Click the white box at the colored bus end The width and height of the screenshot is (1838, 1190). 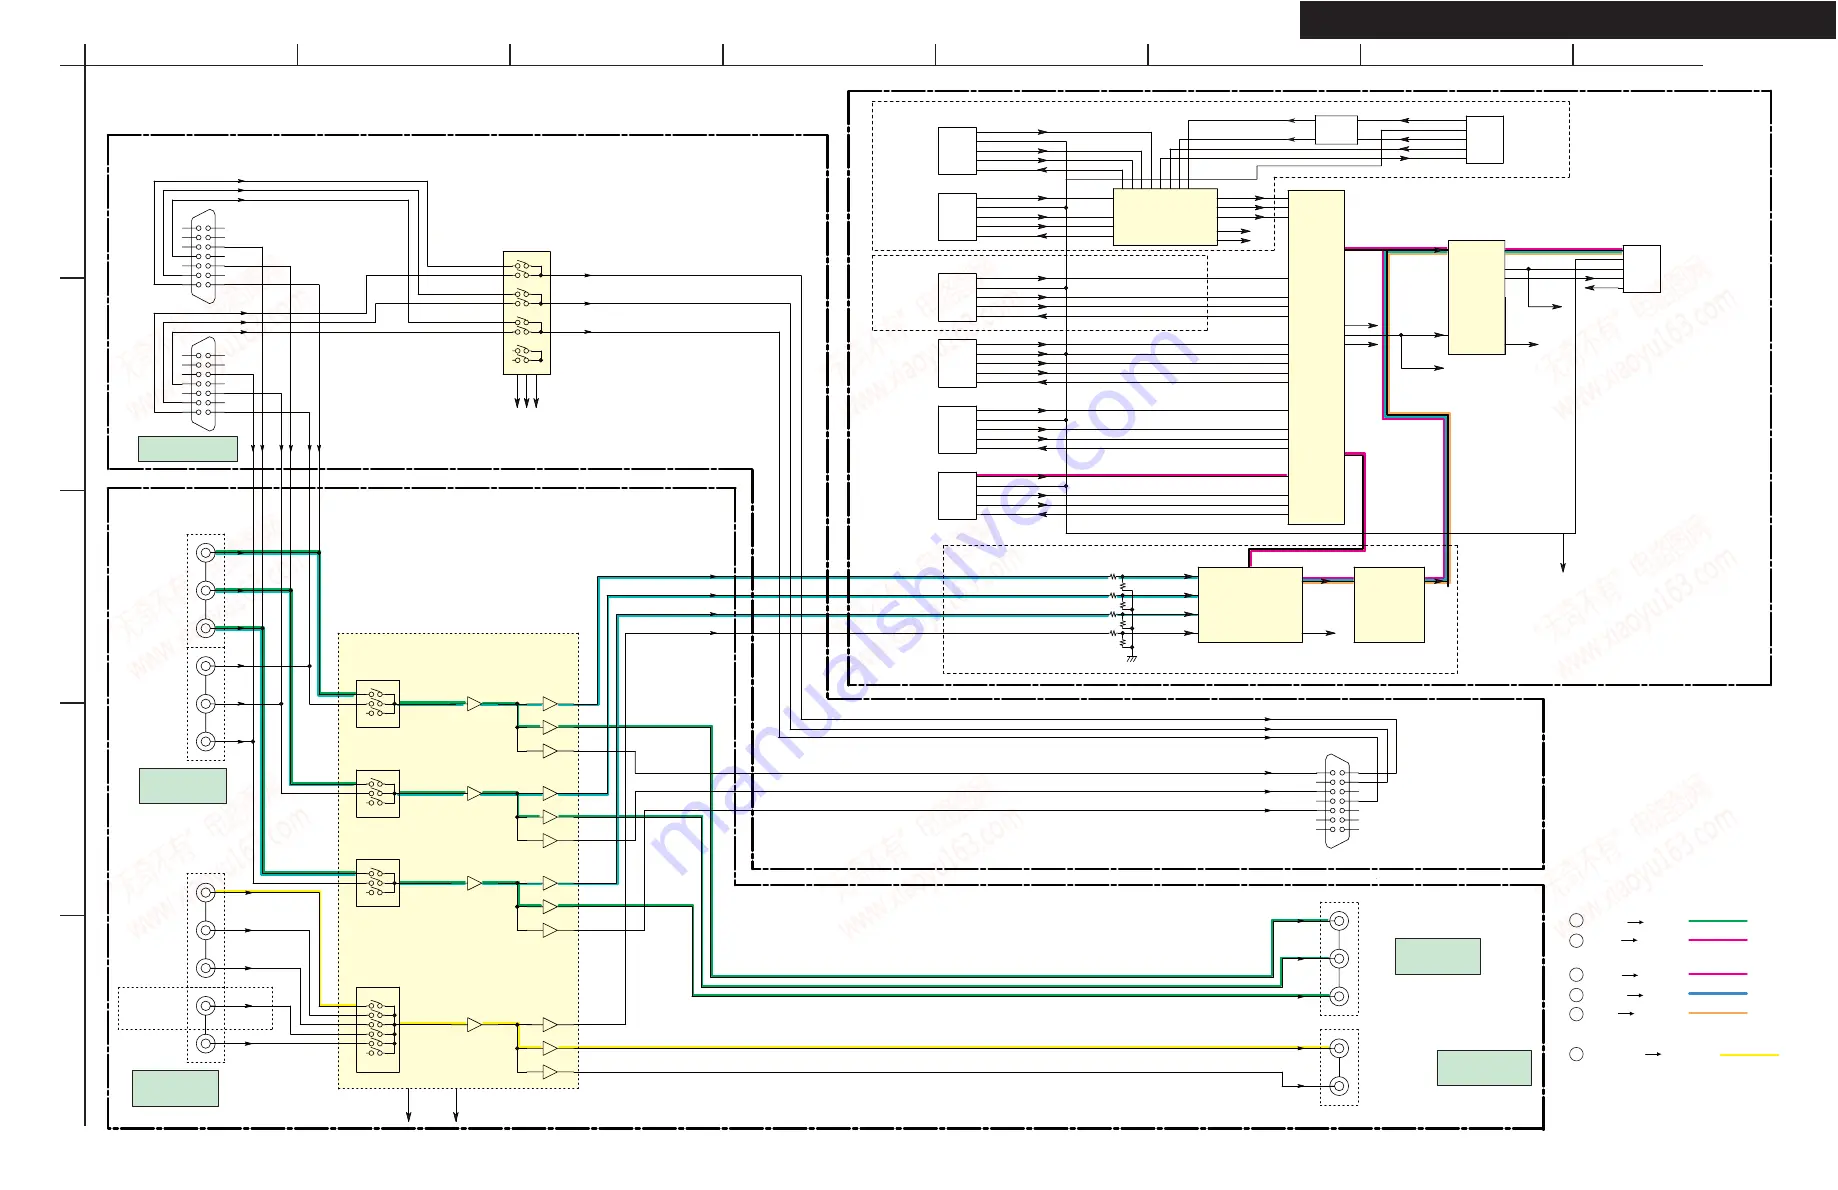[x=1642, y=269]
